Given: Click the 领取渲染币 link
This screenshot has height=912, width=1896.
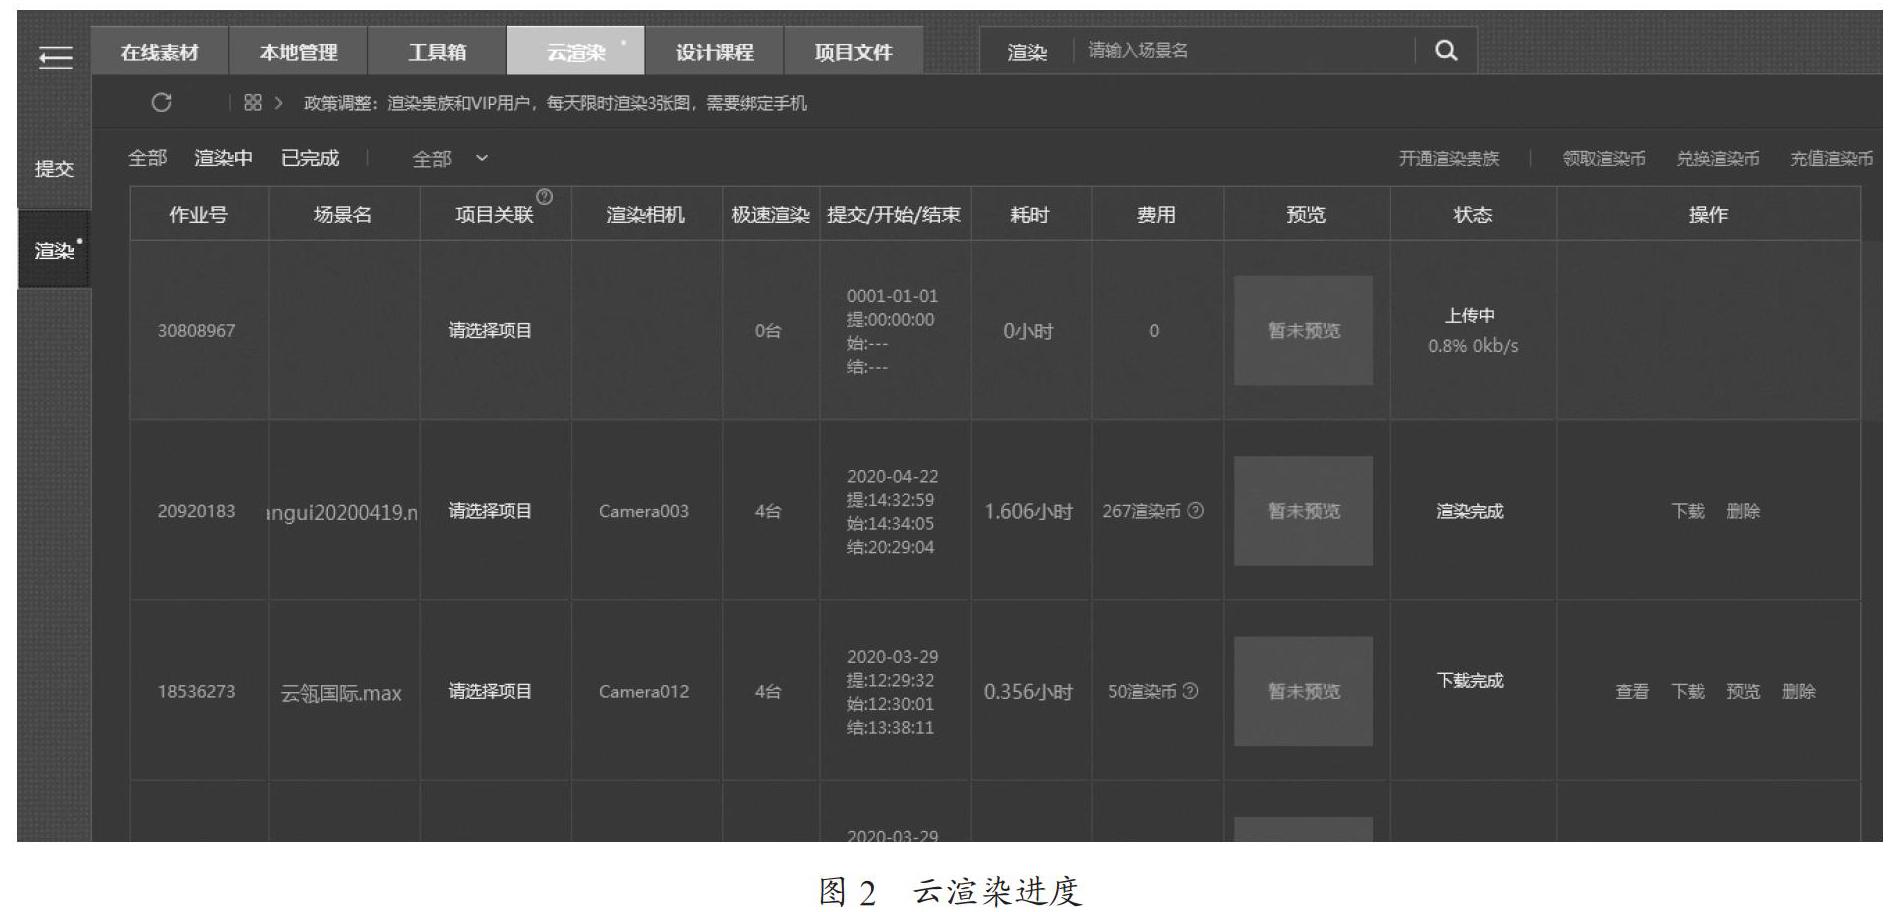Looking at the screenshot, I should coord(1604,159).
